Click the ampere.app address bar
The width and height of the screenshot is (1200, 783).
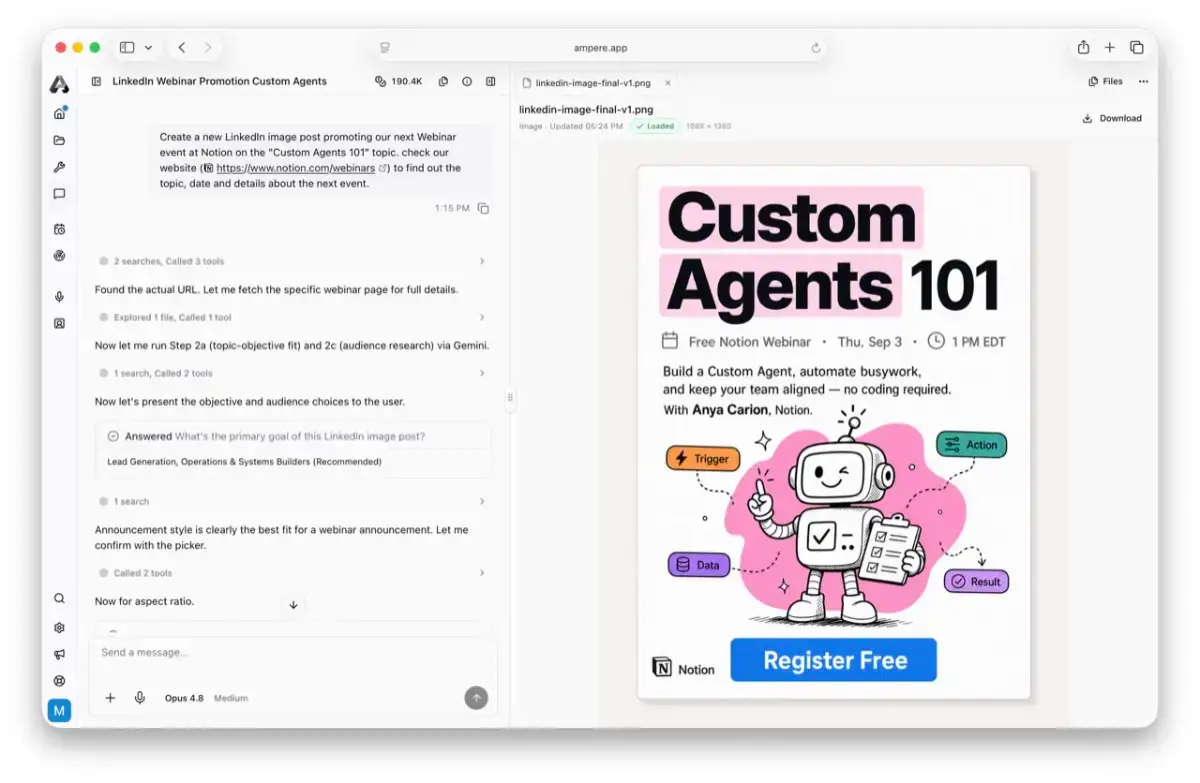(x=601, y=48)
